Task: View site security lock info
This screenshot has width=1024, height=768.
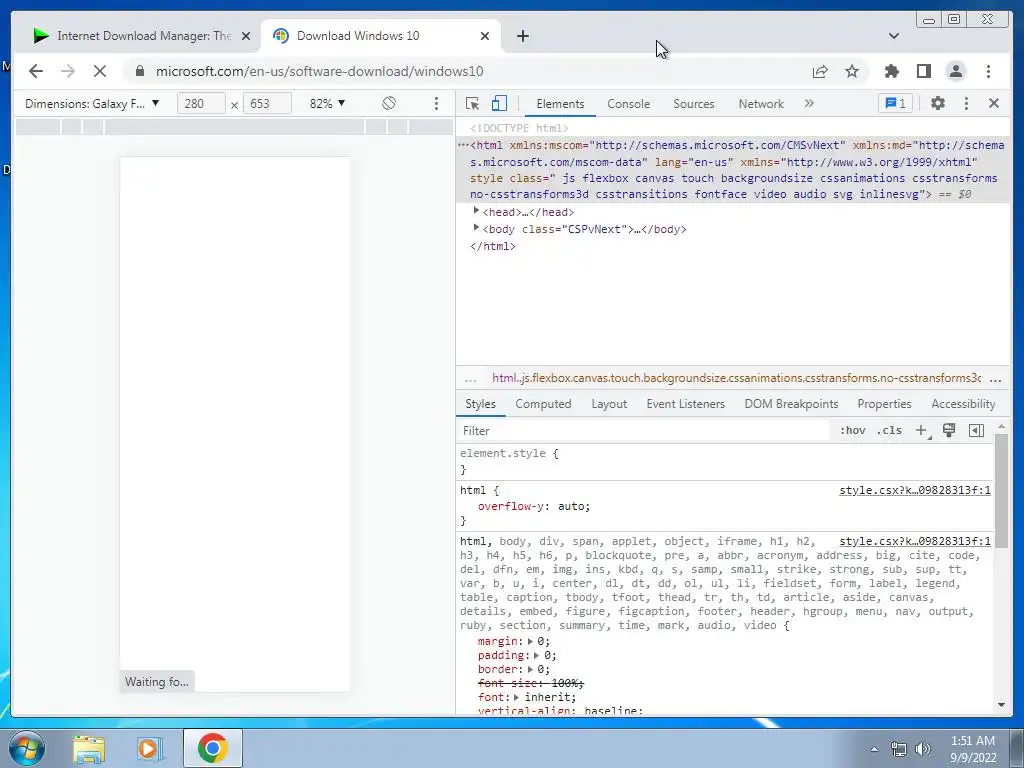Action: point(140,71)
